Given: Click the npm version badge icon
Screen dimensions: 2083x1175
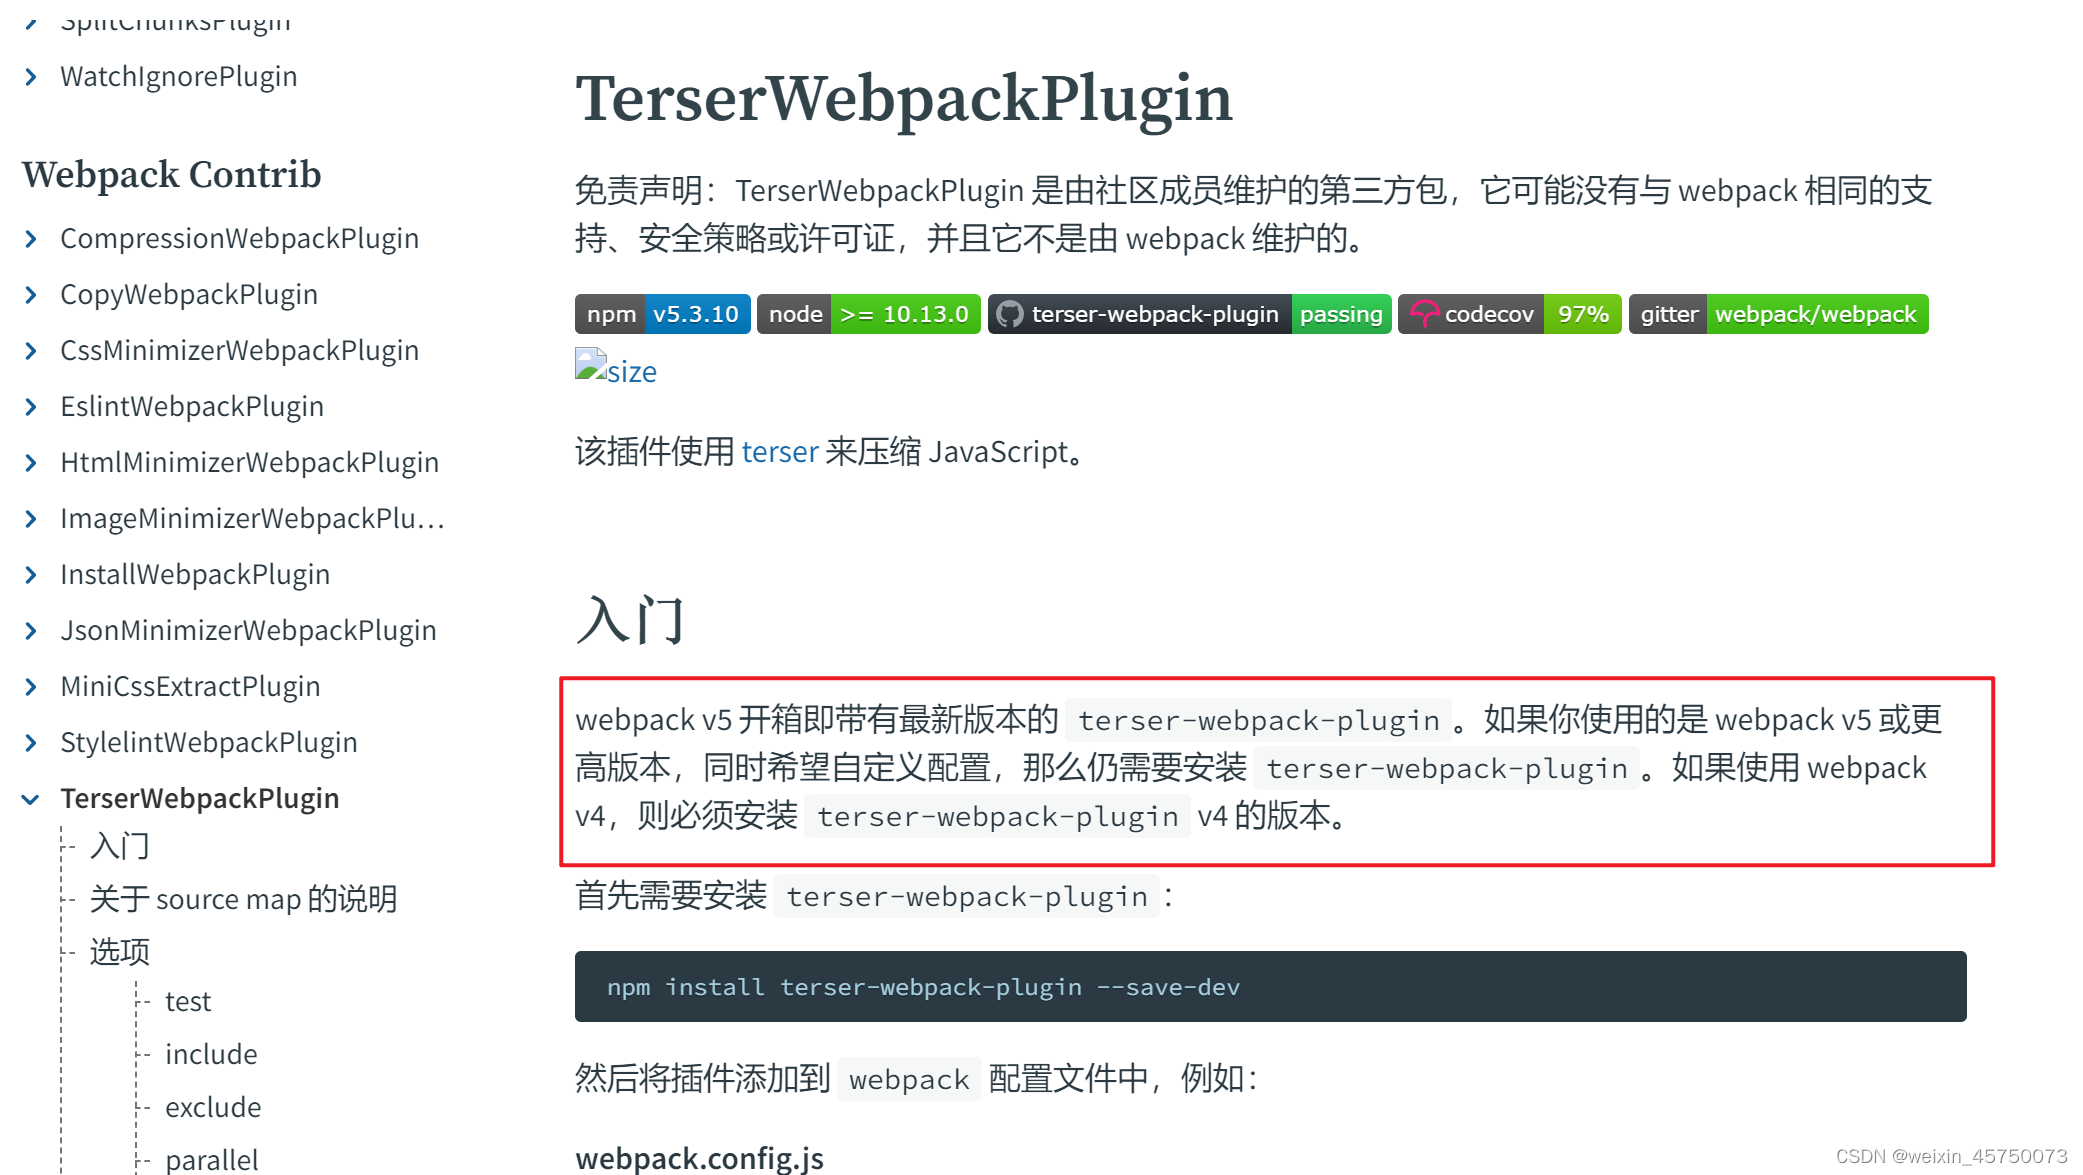Looking at the screenshot, I should (660, 313).
